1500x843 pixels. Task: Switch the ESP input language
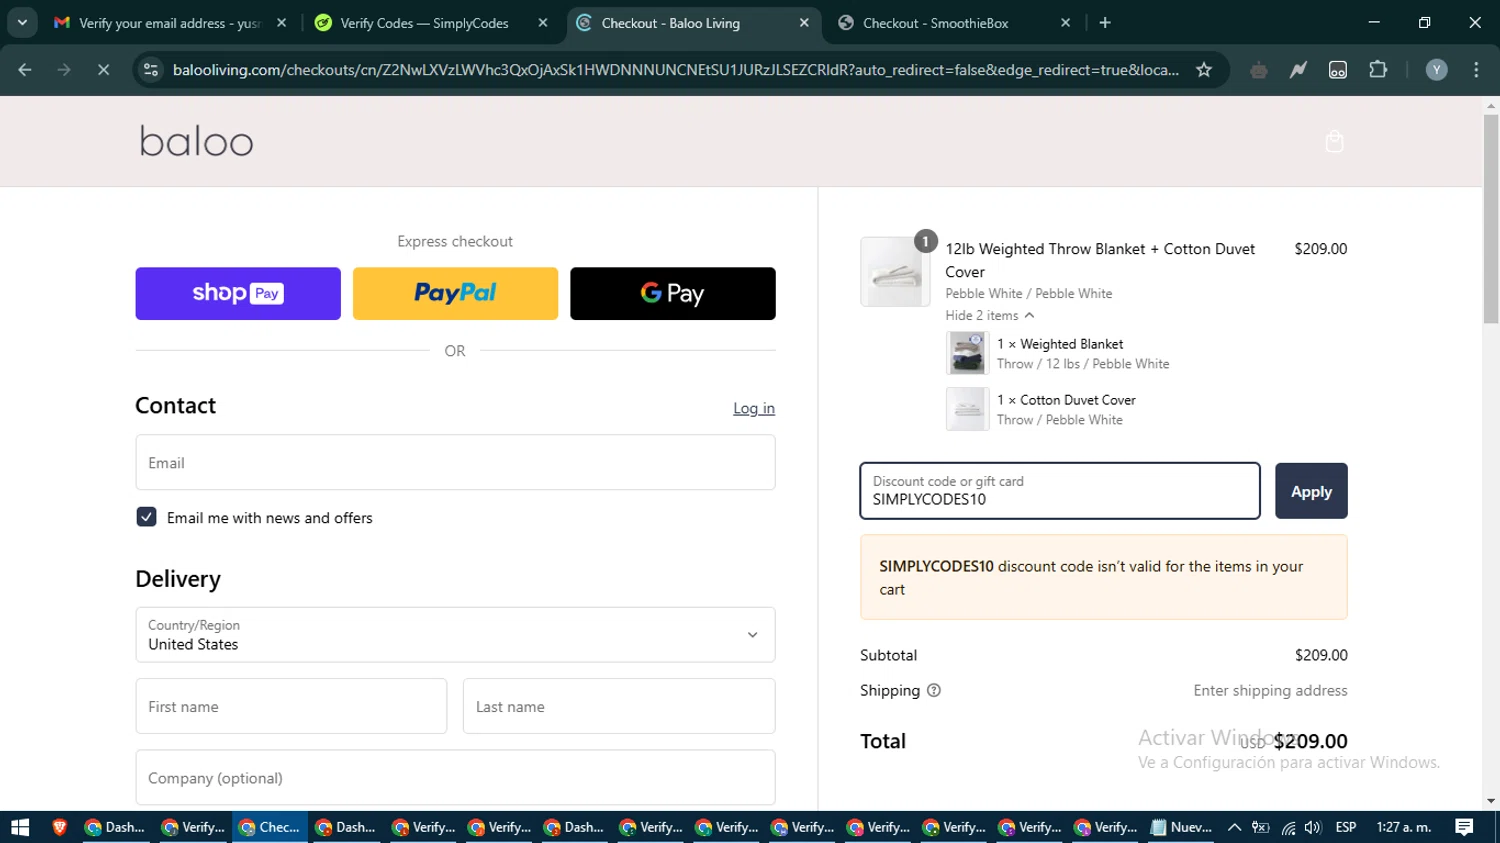pos(1346,827)
